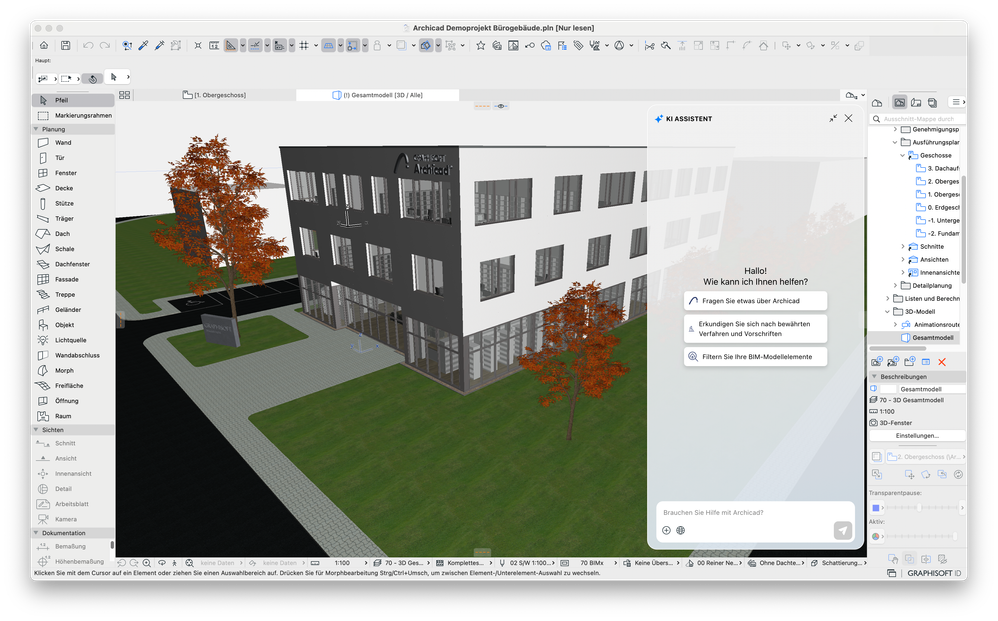The height and width of the screenshot is (621, 998).
Task: Select the Wand tool
Action: pos(73,143)
